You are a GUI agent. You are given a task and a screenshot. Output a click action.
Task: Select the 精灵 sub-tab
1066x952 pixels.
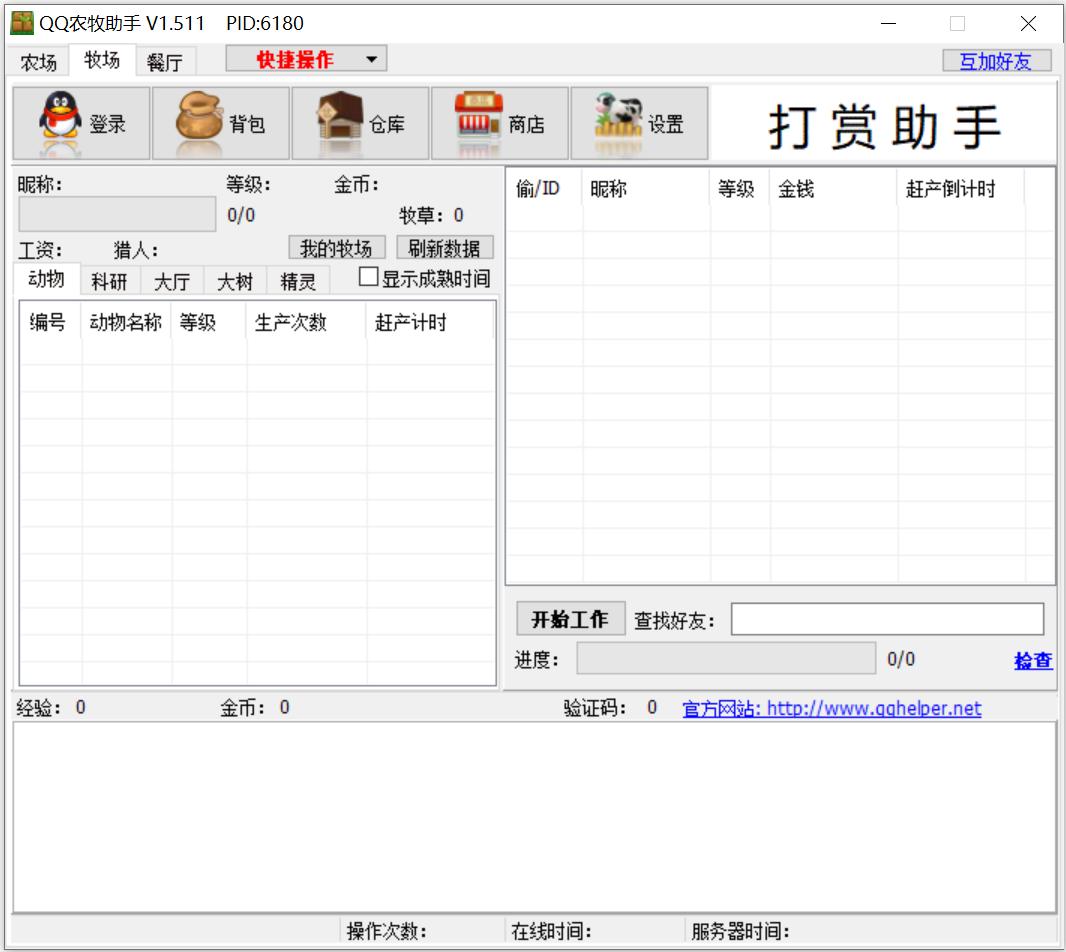tap(298, 282)
